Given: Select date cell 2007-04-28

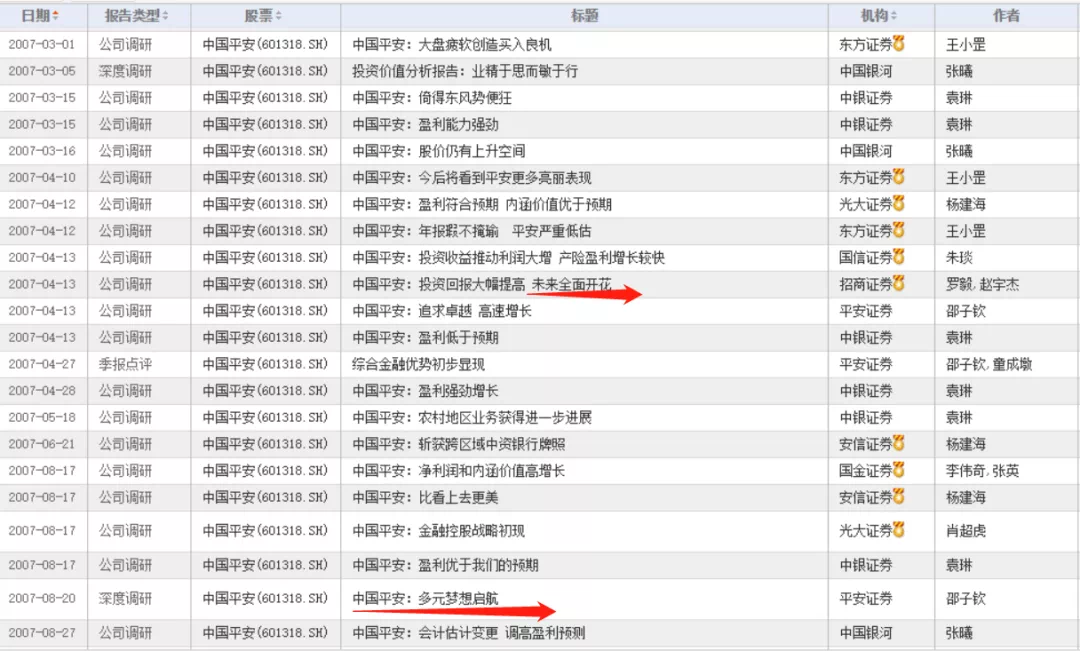Looking at the screenshot, I should [x=41, y=391].
